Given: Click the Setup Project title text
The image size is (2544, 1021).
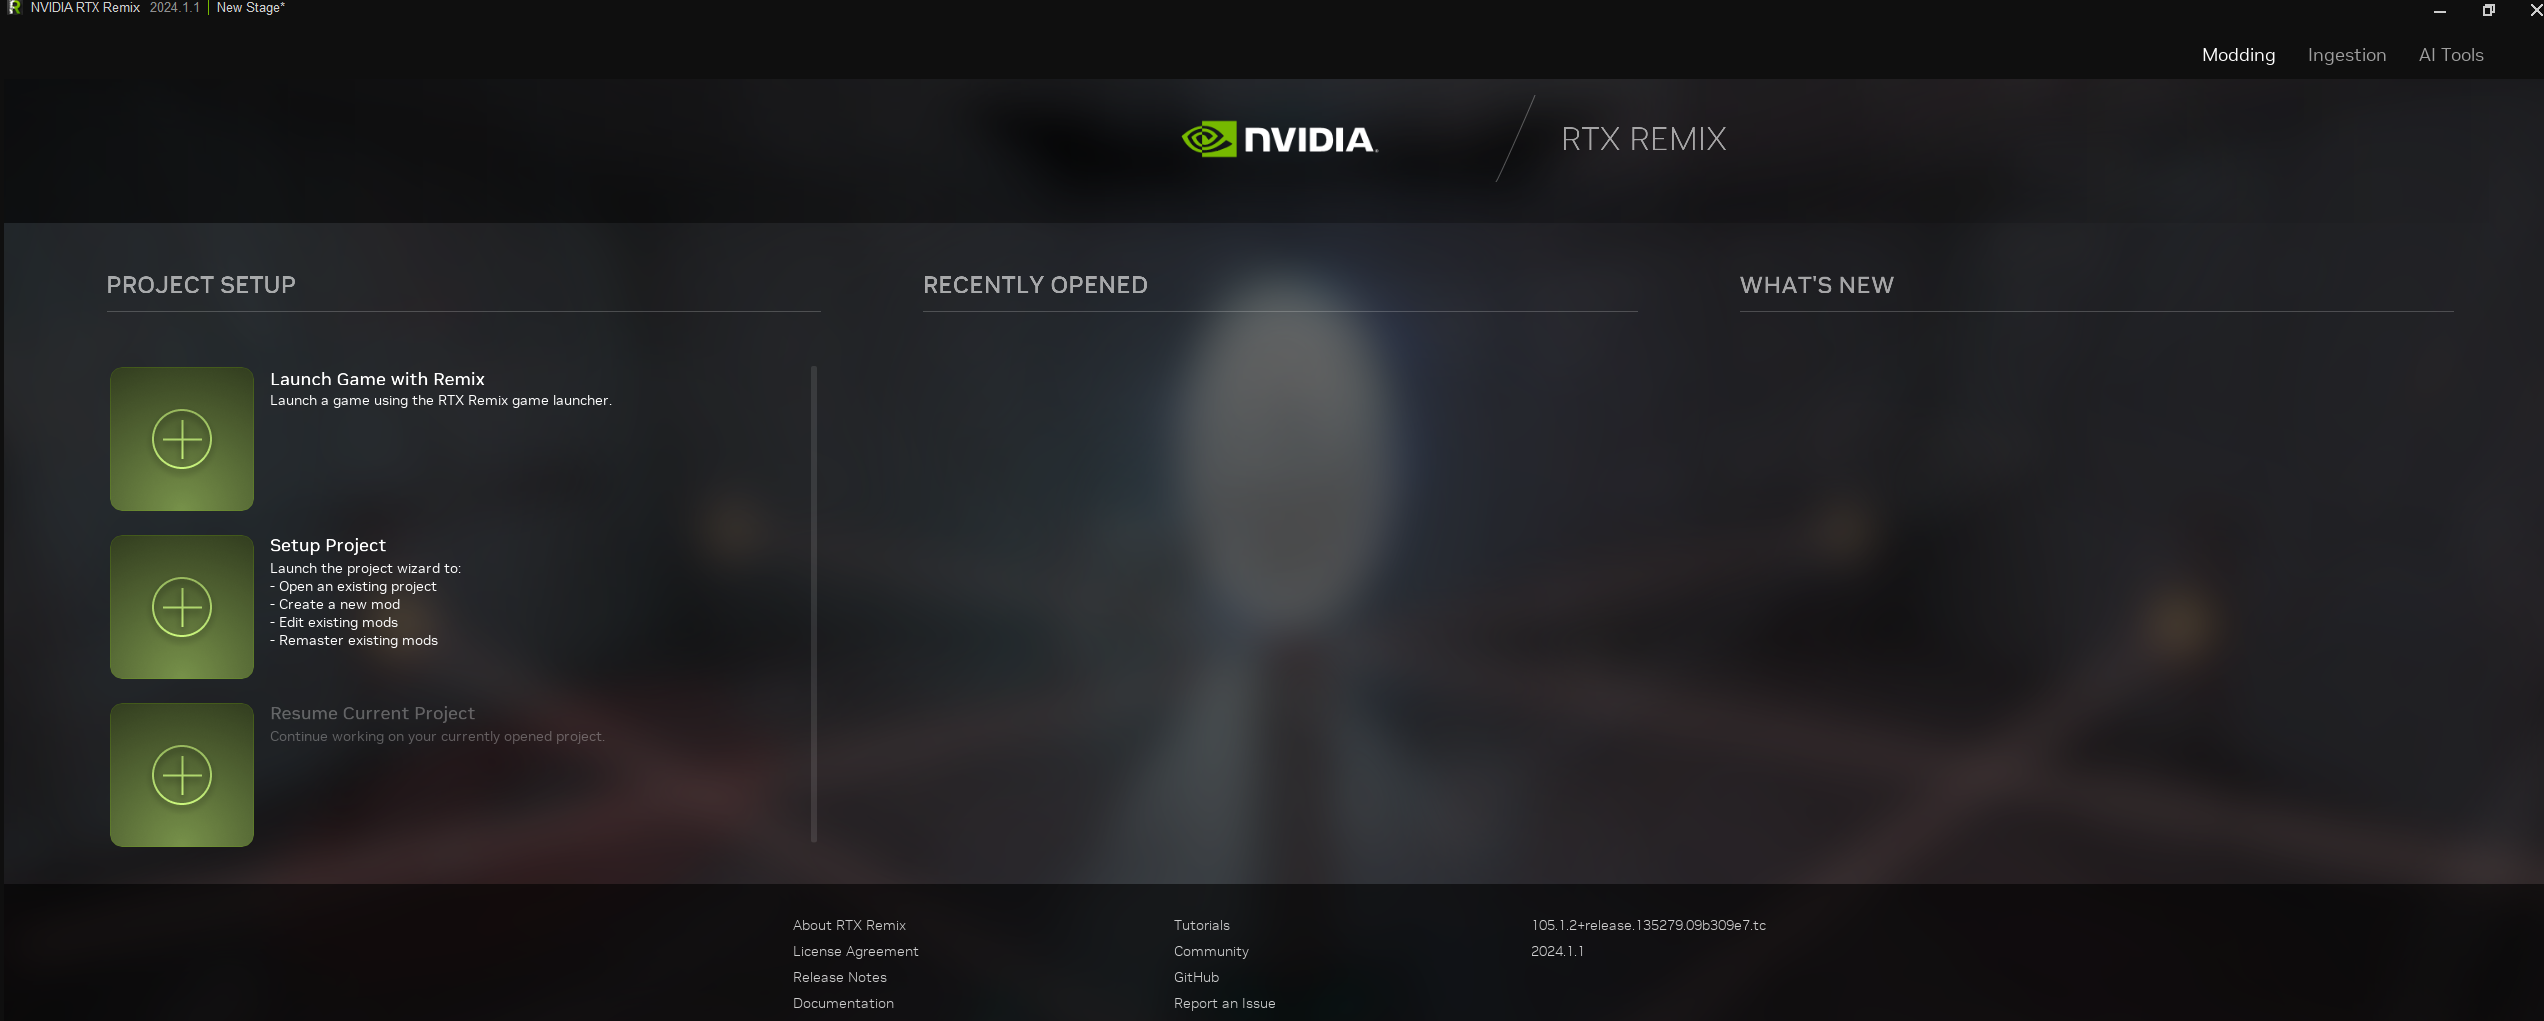Looking at the screenshot, I should coord(327,545).
